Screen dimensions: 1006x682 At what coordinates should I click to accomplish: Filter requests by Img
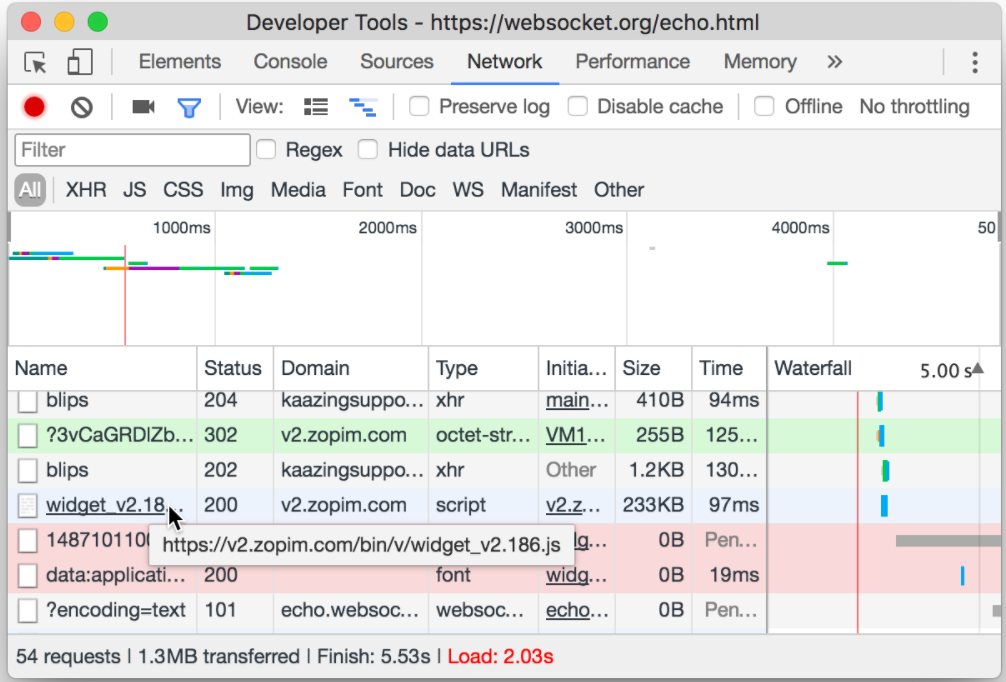(x=237, y=190)
